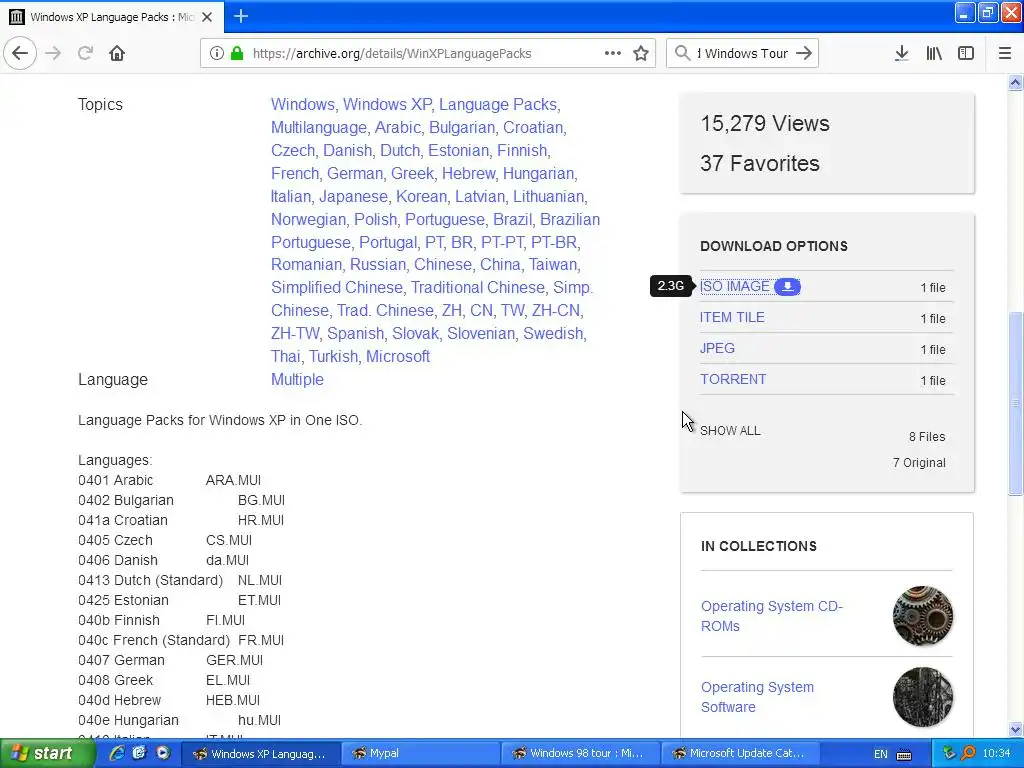Open the ITEM TILE download option

click(x=732, y=317)
